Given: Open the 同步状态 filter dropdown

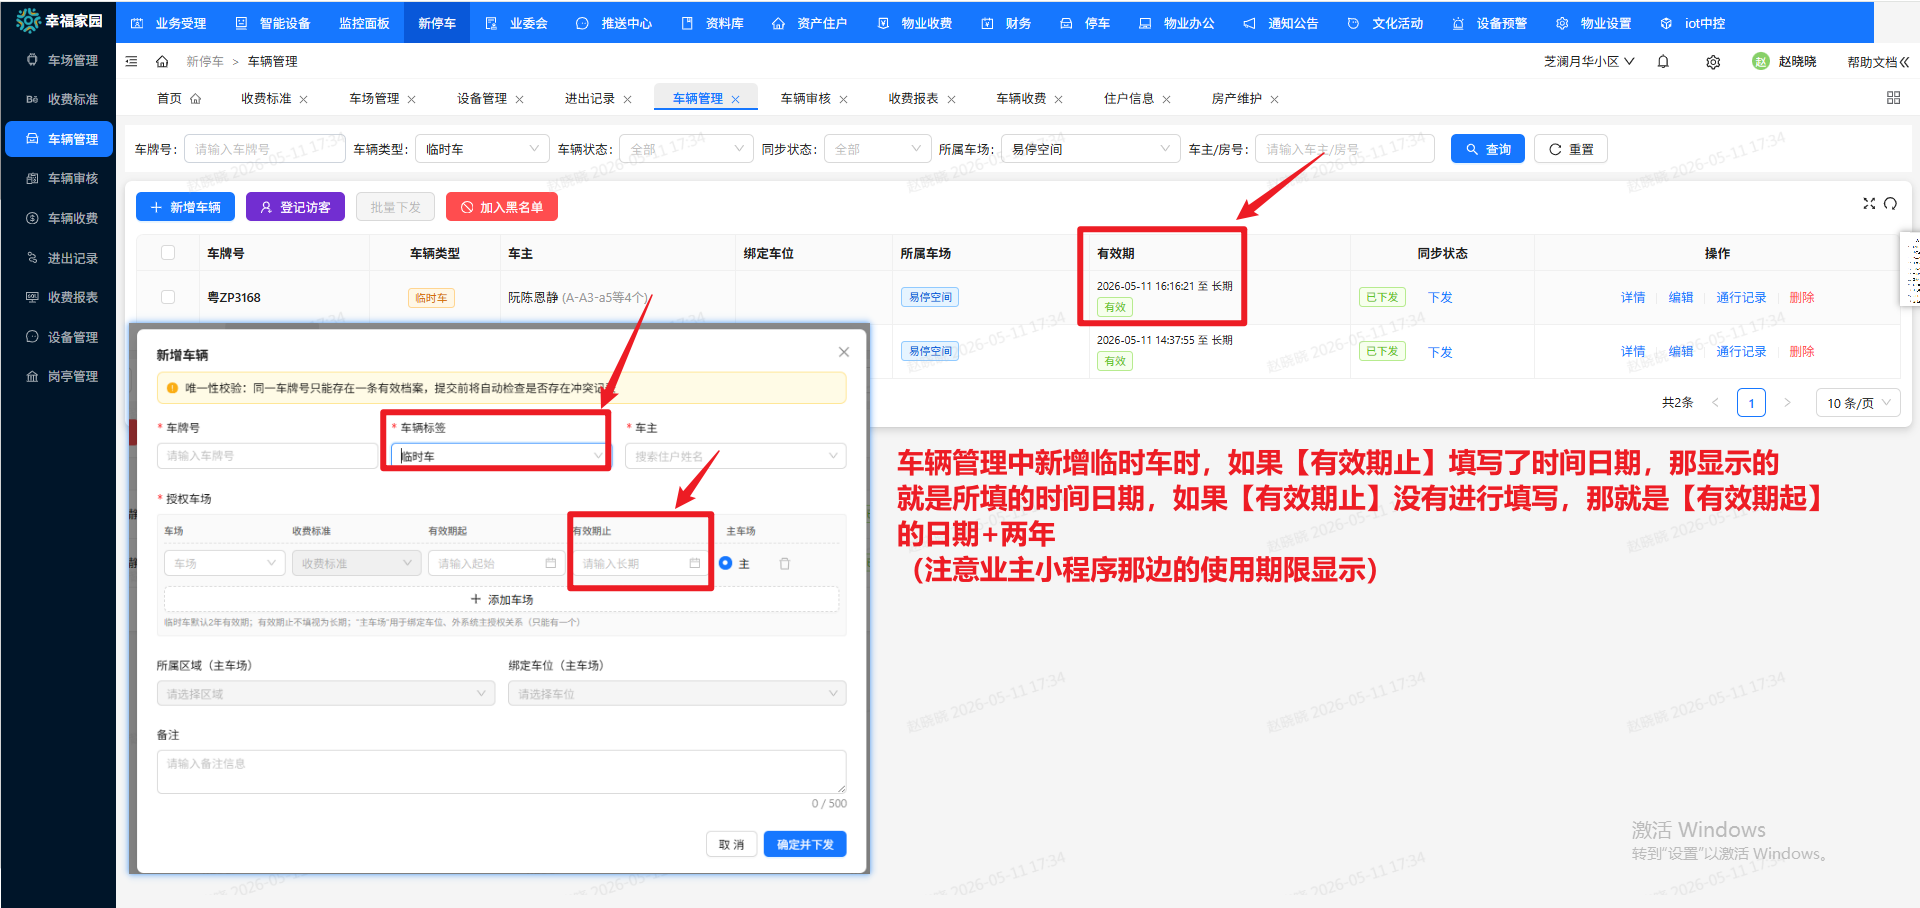Looking at the screenshot, I should click(x=877, y=149).
